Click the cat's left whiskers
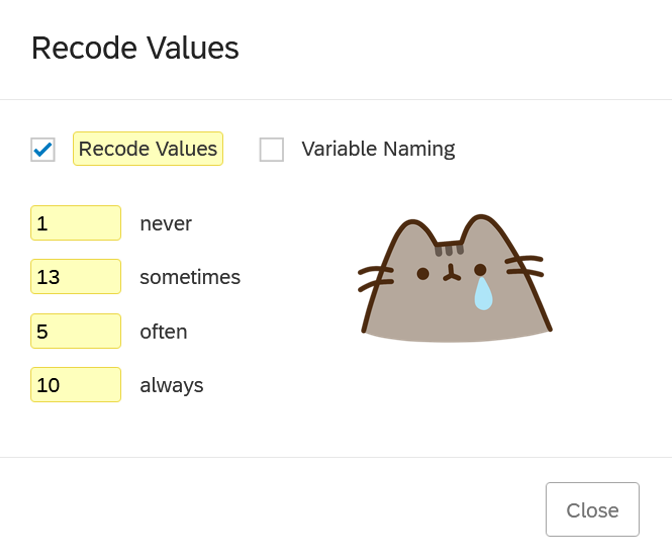Viewport: 672px width, 556px height. pos(376,276)
